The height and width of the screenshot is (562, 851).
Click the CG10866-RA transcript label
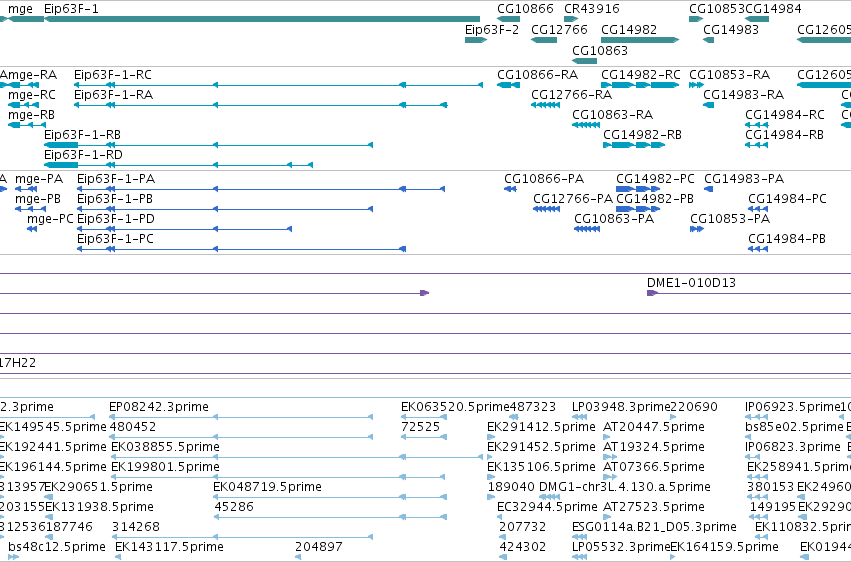coord(537,75)
